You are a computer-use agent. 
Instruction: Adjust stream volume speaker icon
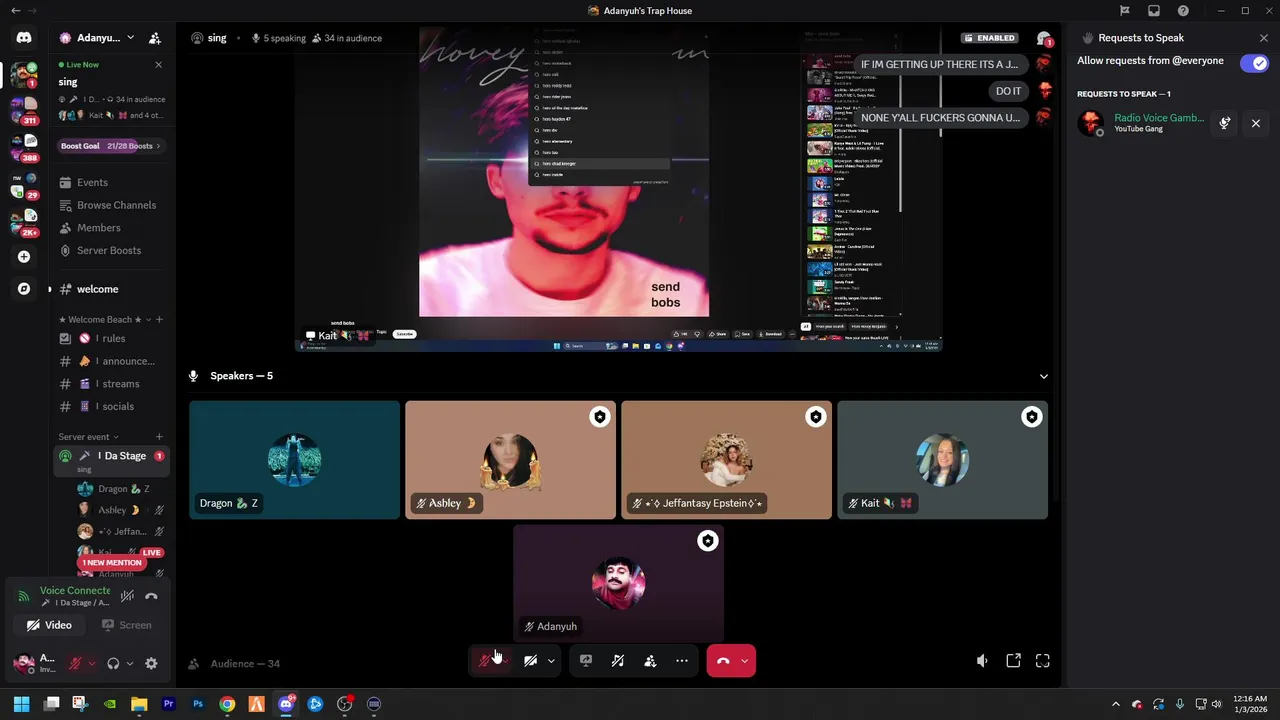click(x=982, y=661)
